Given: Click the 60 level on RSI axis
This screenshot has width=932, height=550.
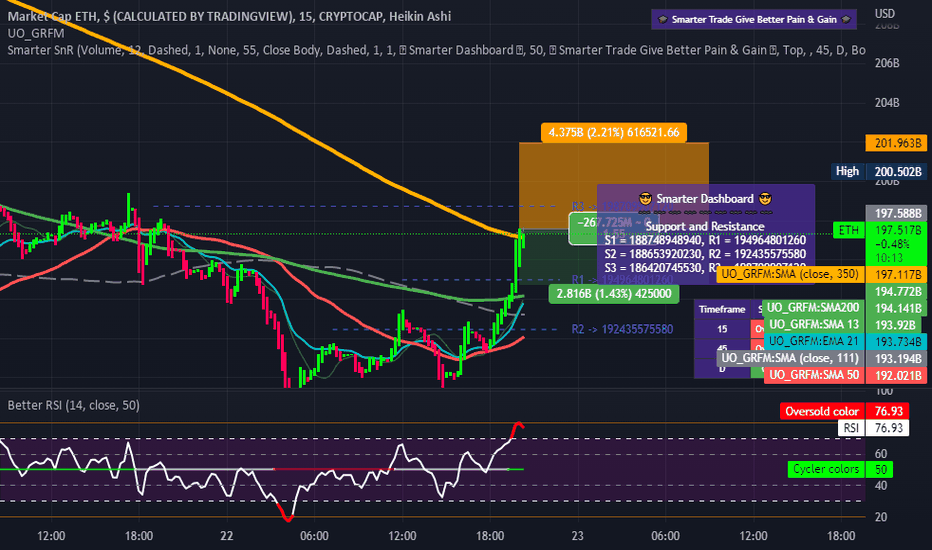Looking at the screenshot, I should [880, 454].
